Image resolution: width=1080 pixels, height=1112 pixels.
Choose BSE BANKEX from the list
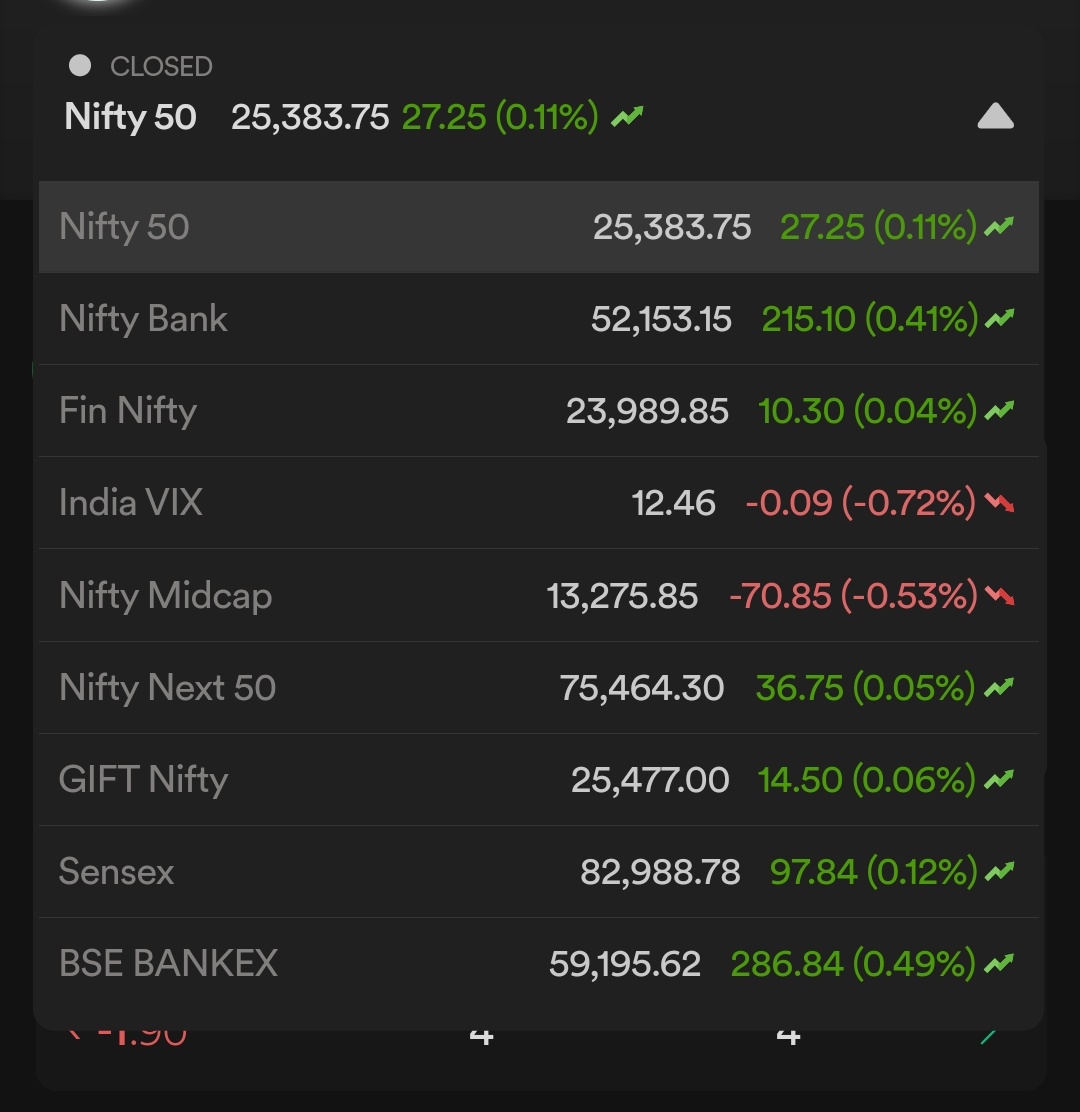click(539, 964)
